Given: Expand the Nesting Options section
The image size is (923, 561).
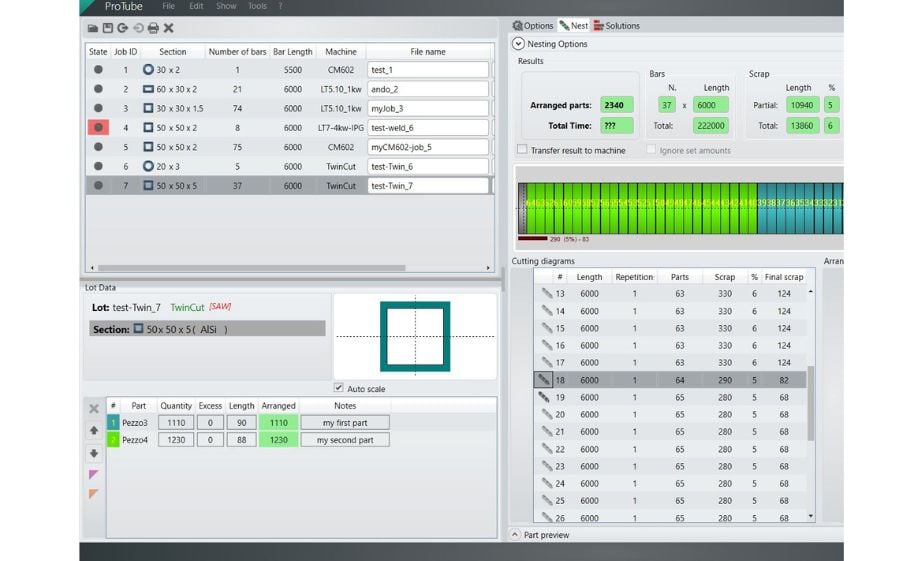Looking at the screenshot, I should tap(518, 44).
